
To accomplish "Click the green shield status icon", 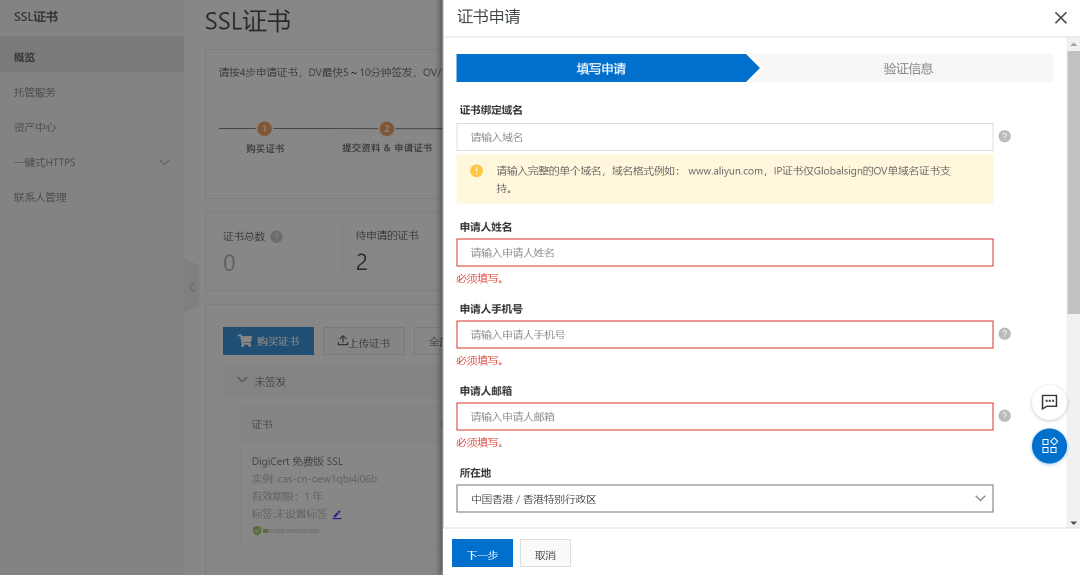I will point(257,531).
